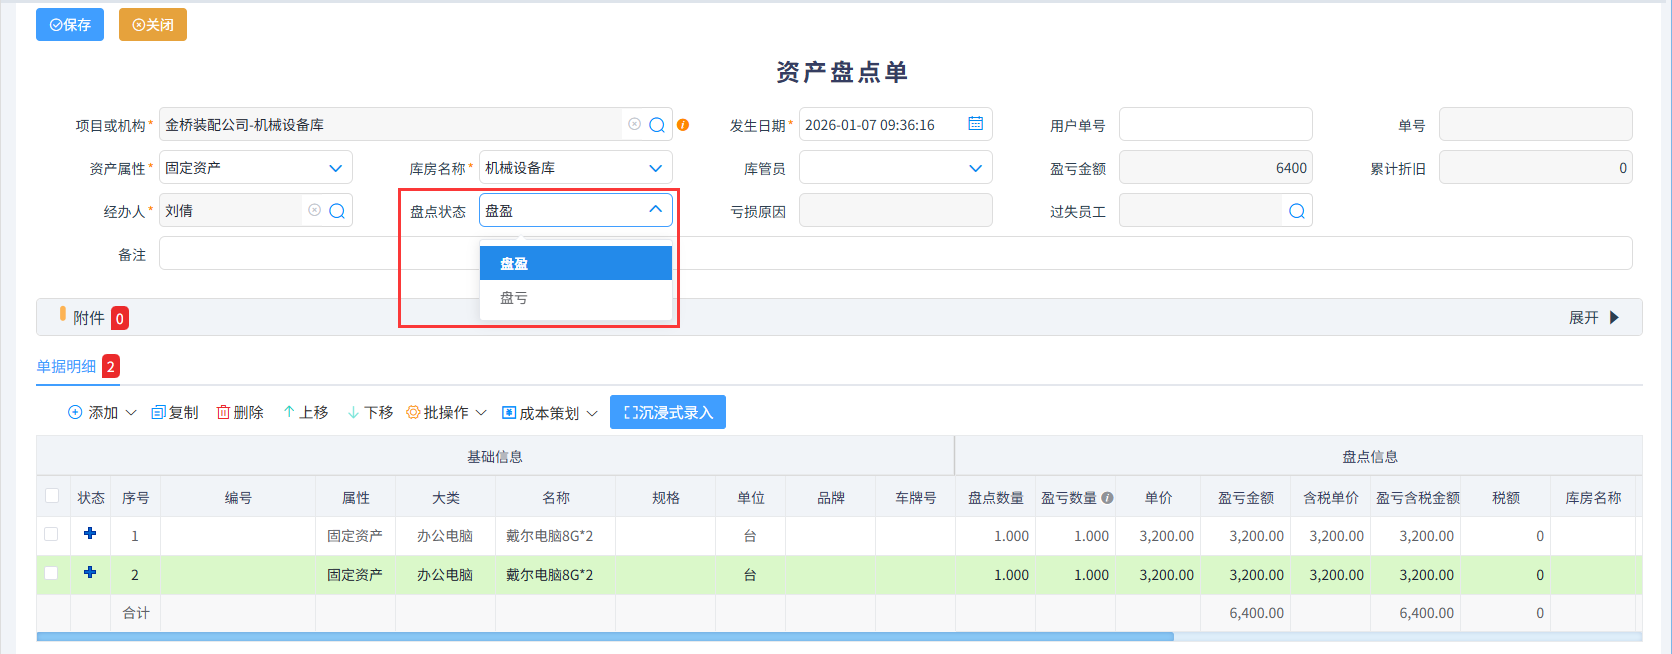Click the search icon in 经办人 field

click(x=337, y=211)
